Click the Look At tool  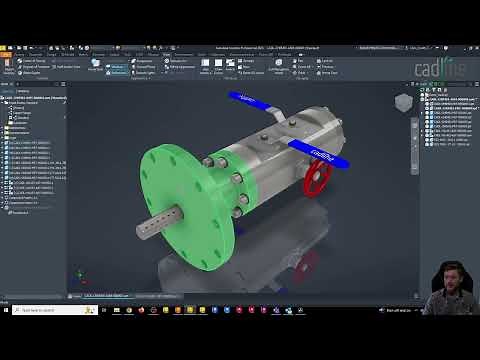tap(325, 61)
